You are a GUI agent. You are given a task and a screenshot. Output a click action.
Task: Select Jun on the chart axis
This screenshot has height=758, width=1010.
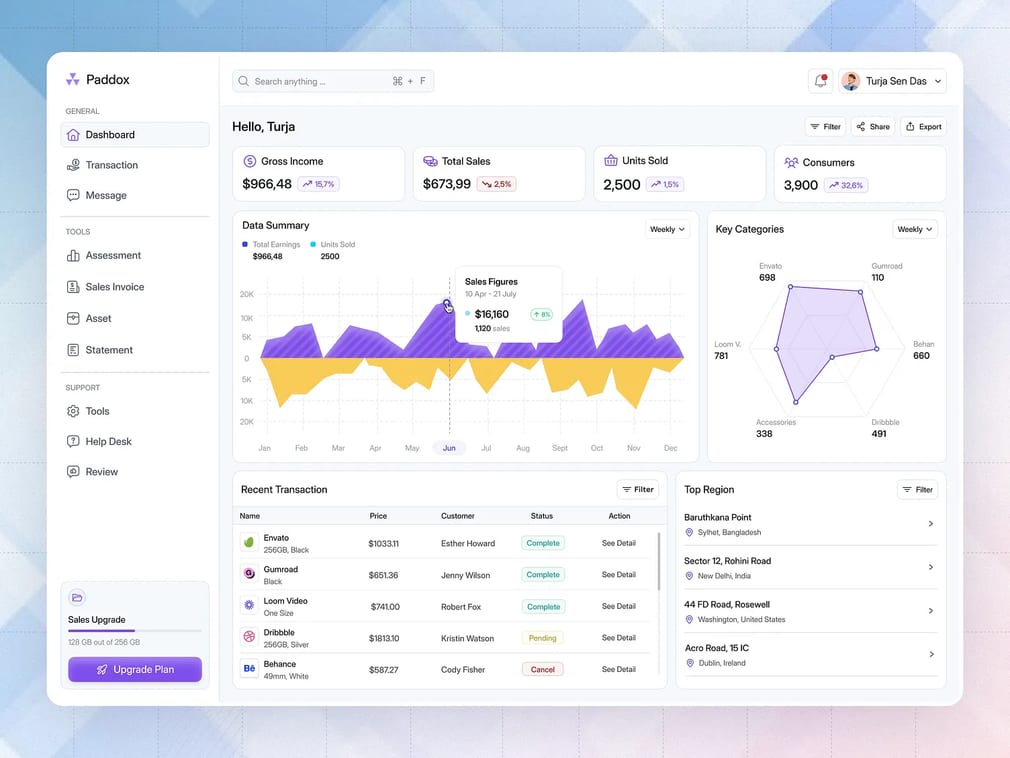[449, 448]
